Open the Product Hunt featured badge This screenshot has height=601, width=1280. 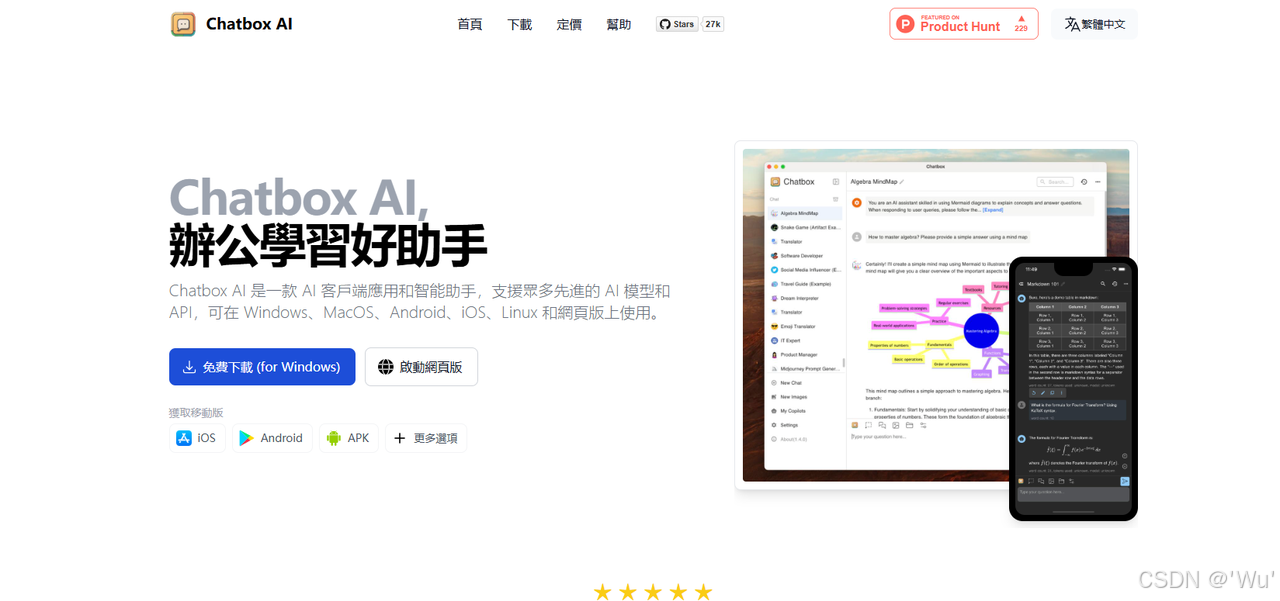point(964,24)
